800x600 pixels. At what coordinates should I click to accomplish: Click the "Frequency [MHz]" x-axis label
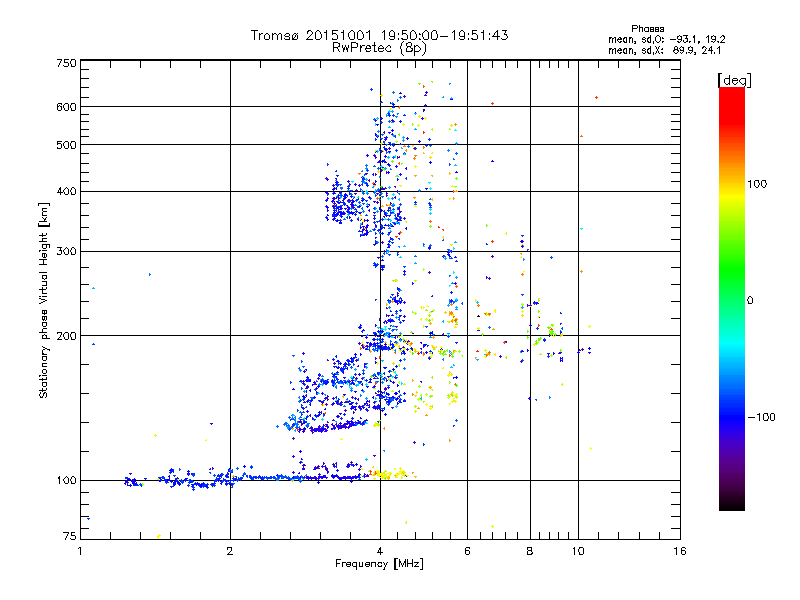pos(379,564)
